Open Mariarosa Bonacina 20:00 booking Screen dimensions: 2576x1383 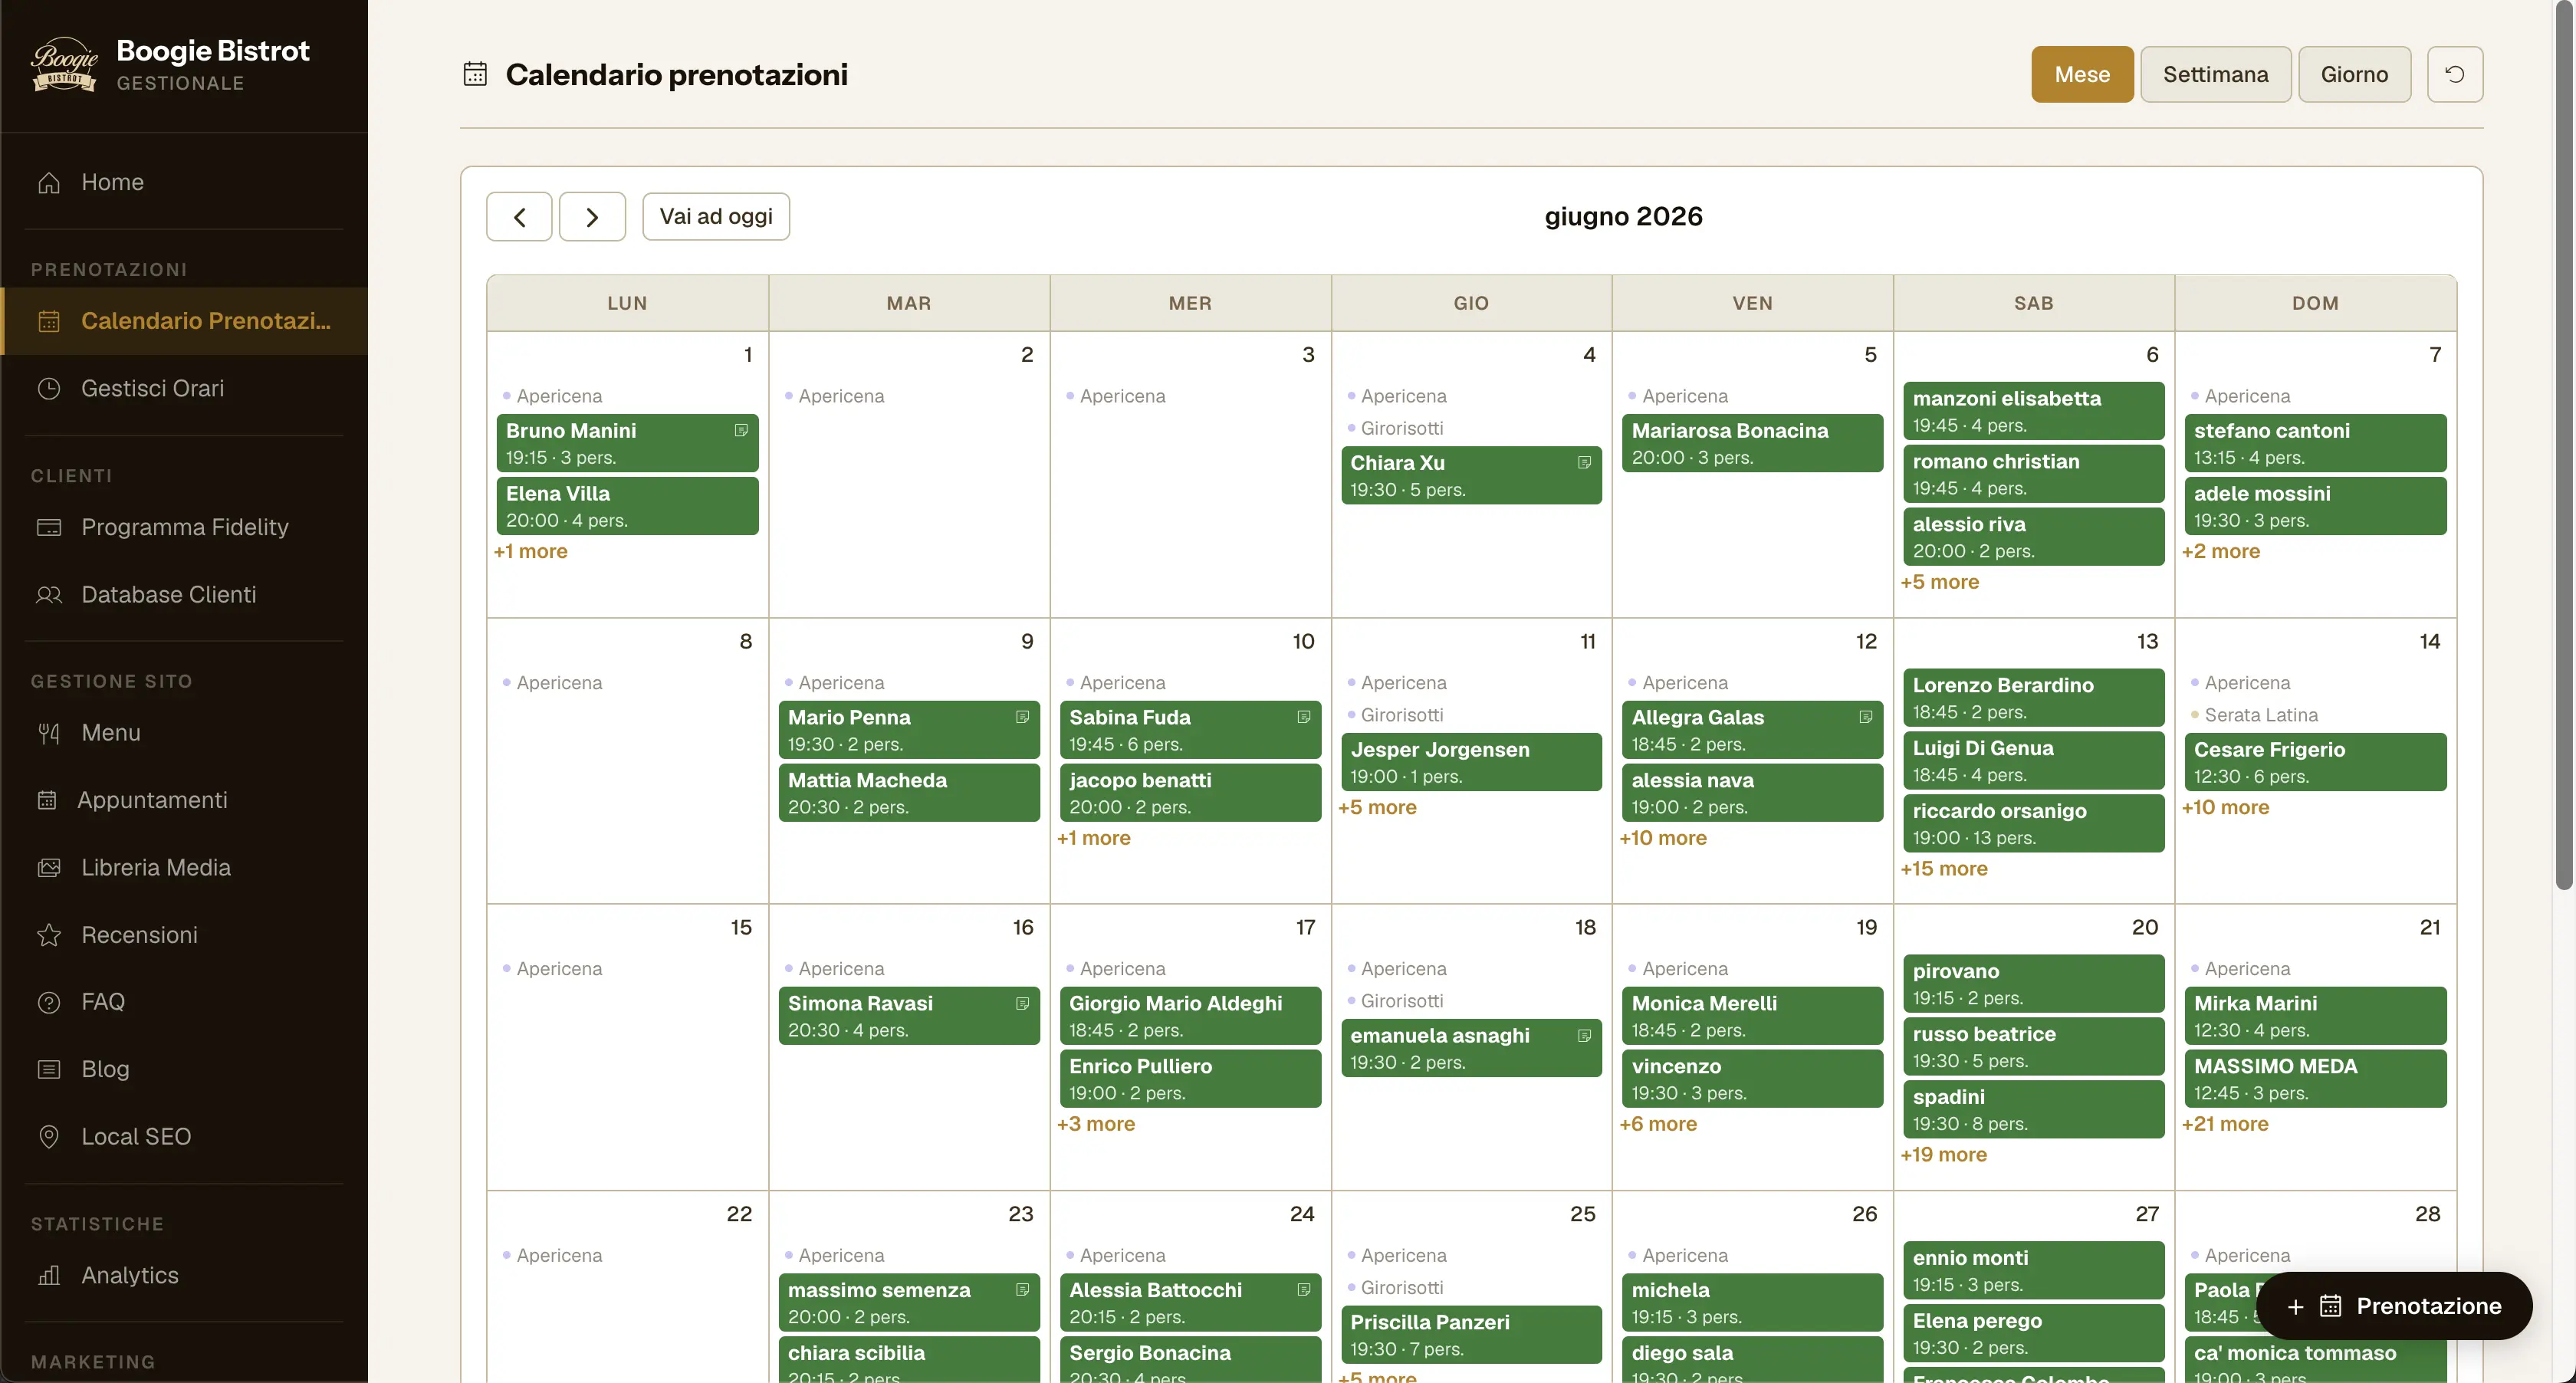click(x=1752, y=443)
